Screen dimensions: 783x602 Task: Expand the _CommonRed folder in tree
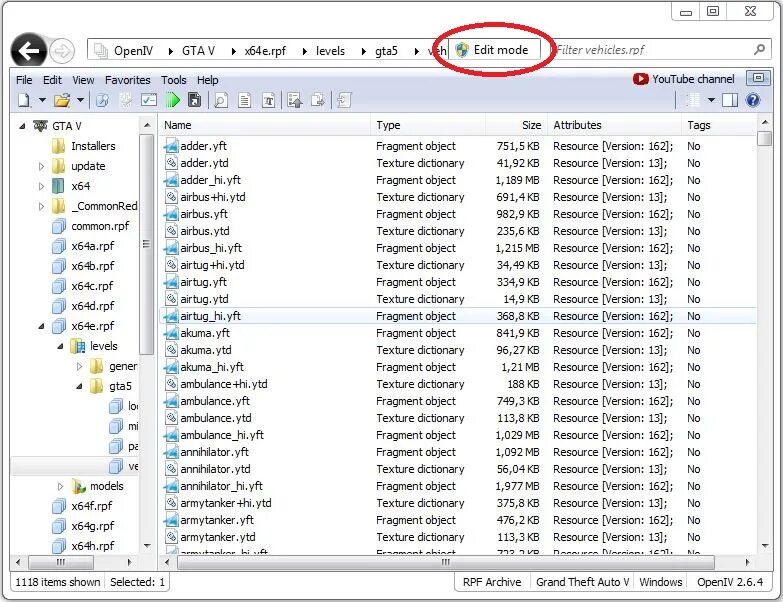tap(41, 206)
